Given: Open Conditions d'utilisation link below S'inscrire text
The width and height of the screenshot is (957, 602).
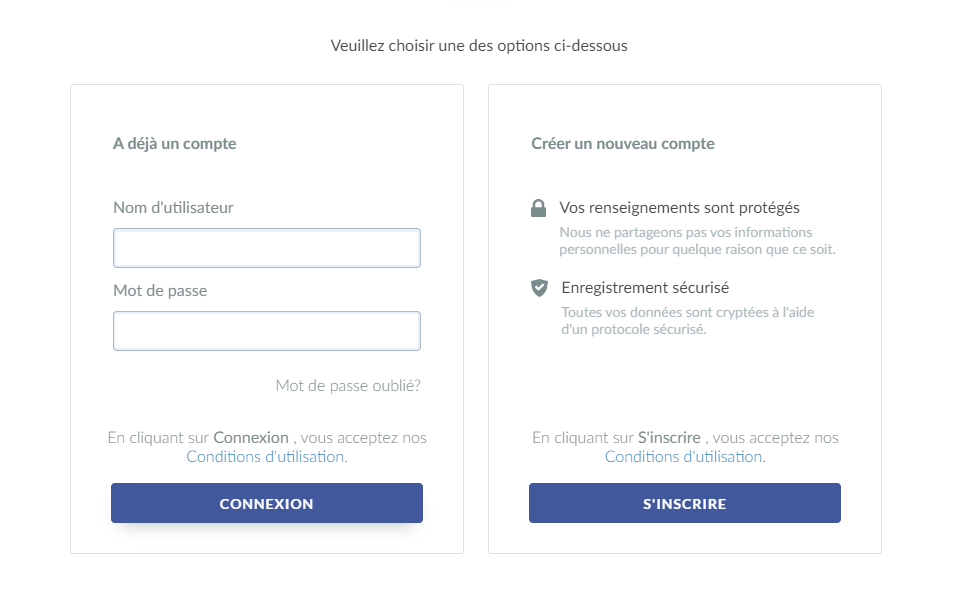Looking at the screenshot, I should [x=685, y=457].
